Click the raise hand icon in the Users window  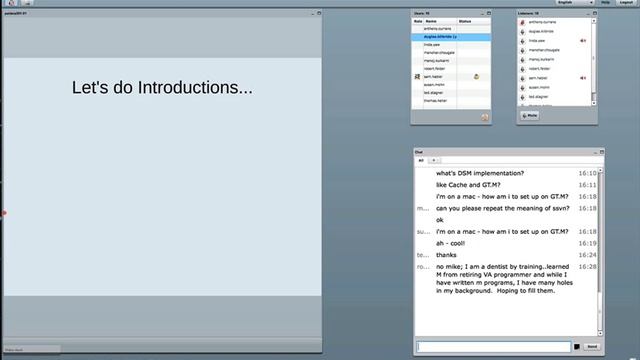pyautogui.click(x=484, y=118)
